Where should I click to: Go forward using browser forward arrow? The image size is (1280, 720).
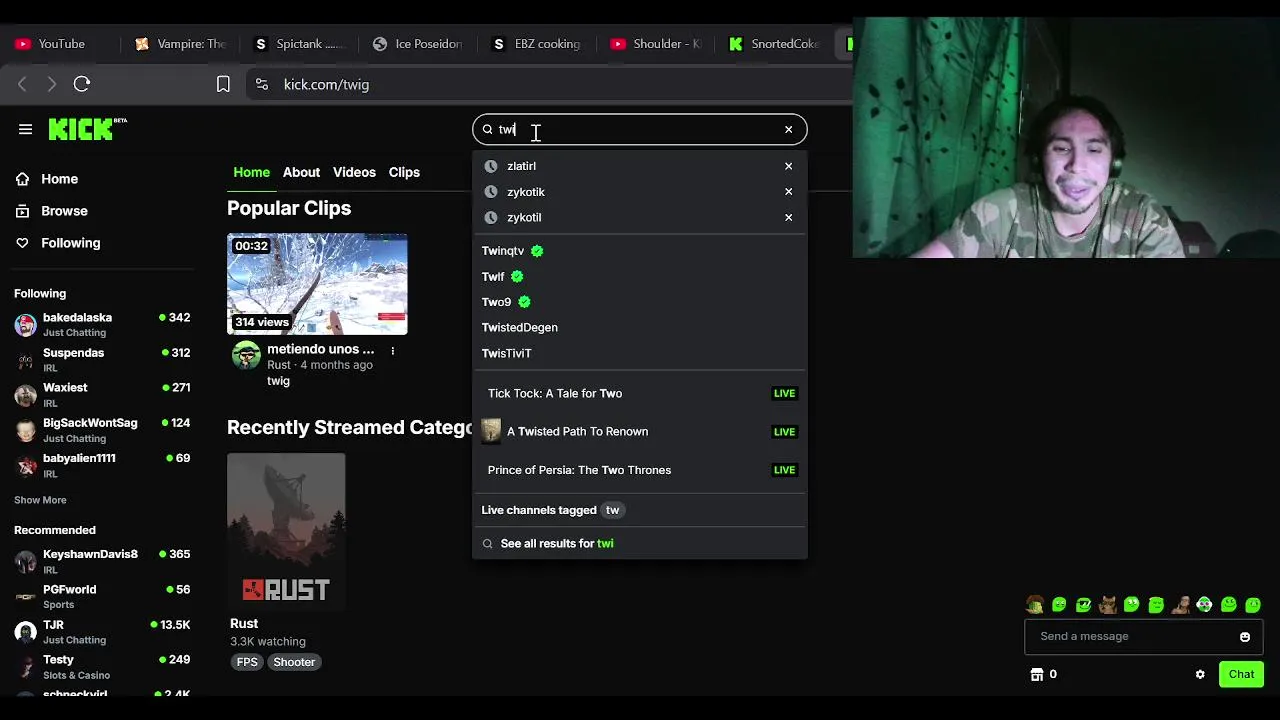click(52, 84)
